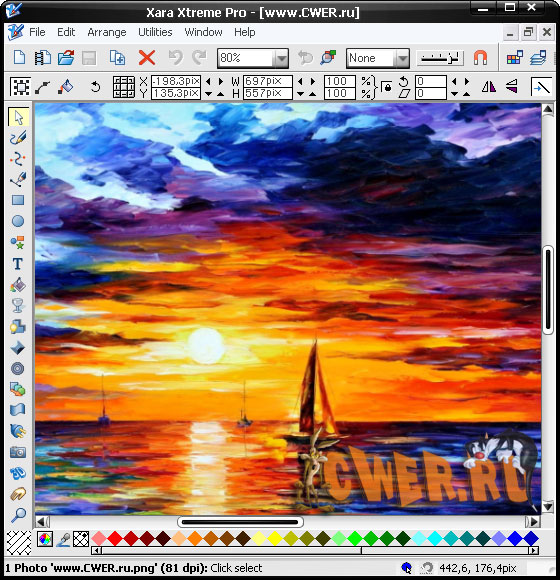Select the Text tool
Image resolution: width=560 pixels, height=580 pixels.
click(17, 264)
